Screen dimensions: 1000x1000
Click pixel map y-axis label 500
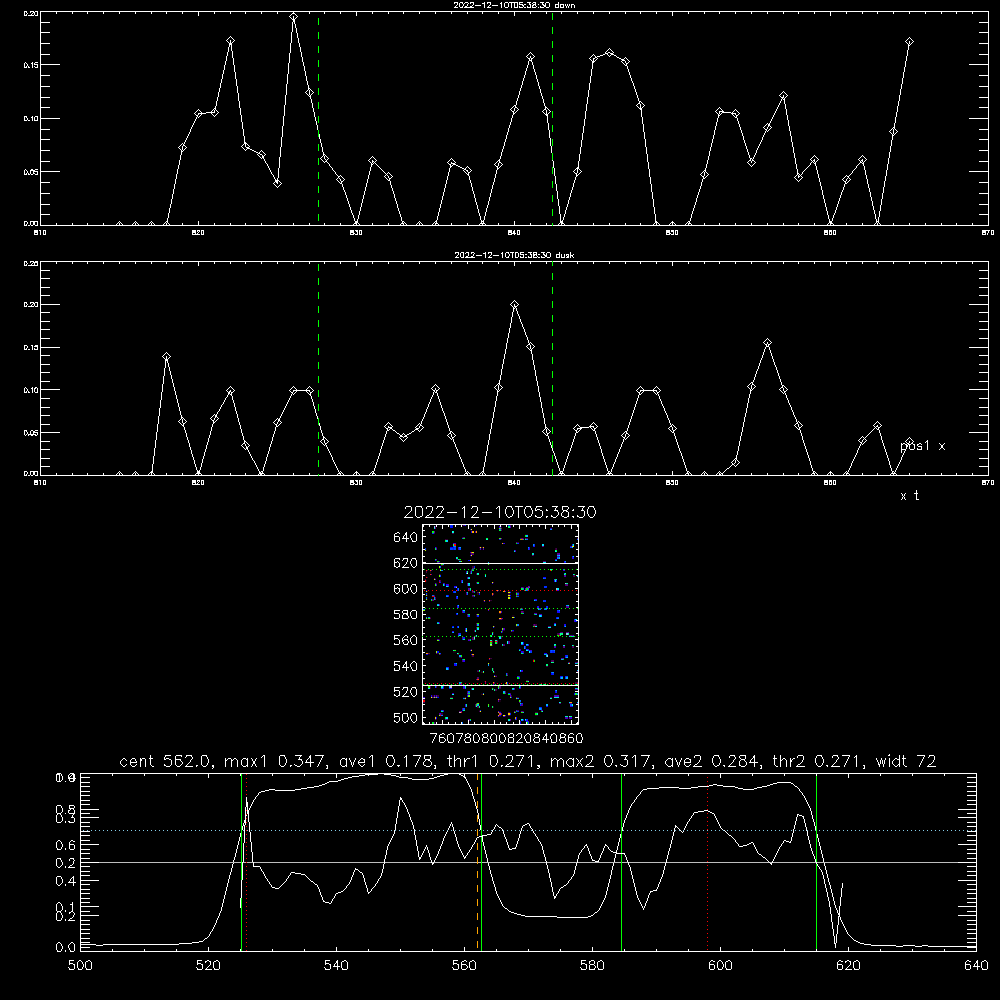pos(406,718)
